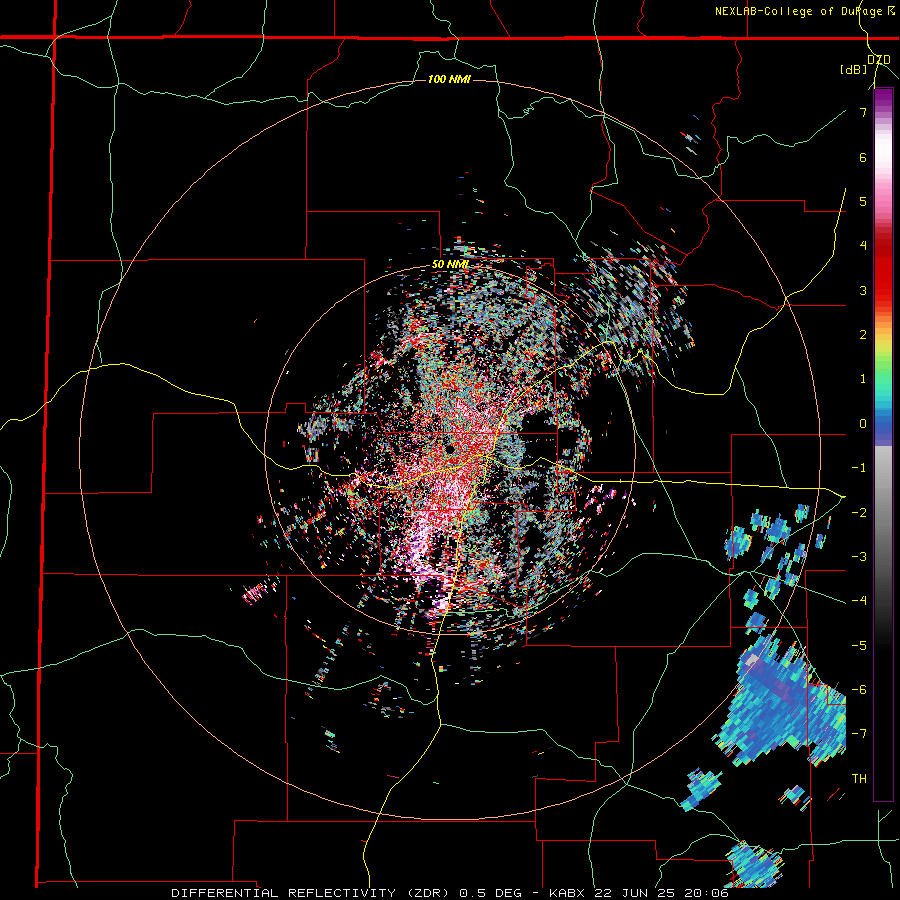
Task: Click the -1 value on the scale
Action: 859,468
